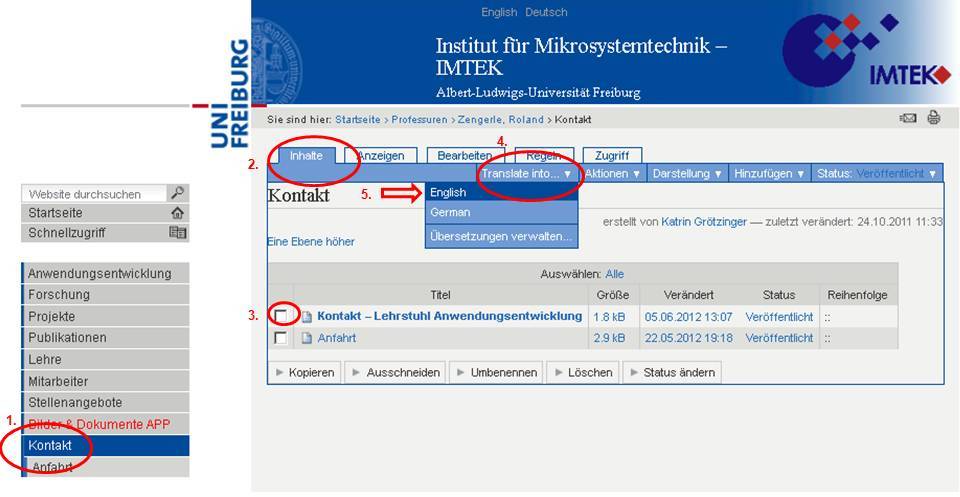
Task: Open the Katrin Grötzinger author link
Action: pyautogui.click(x=704, y=222)
